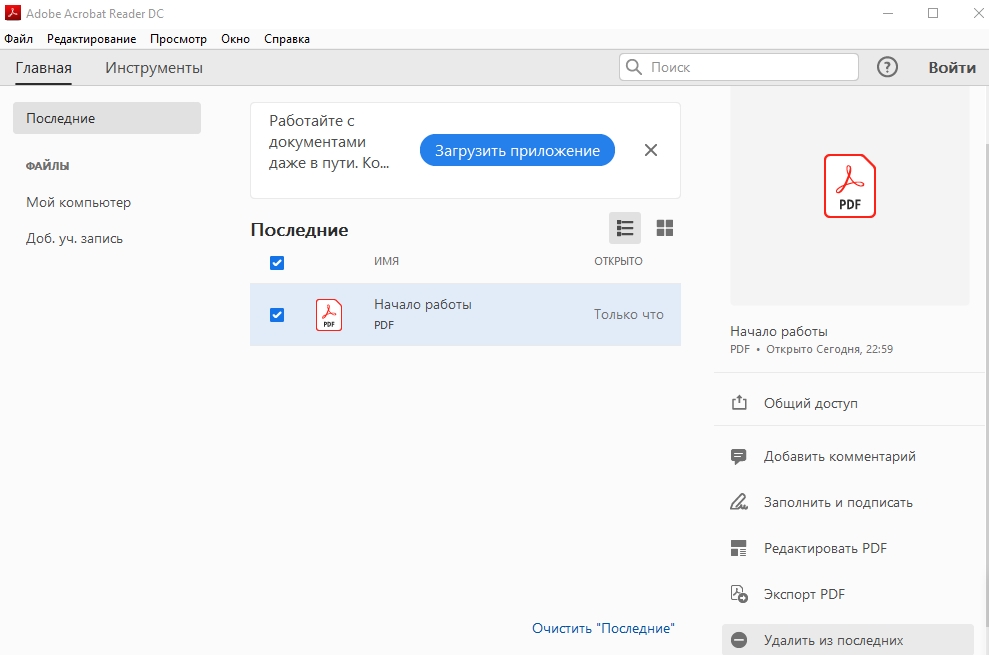Screen dimensions: 989x655
Task: Switch to the Главная tab
Action: click(44, 68)
